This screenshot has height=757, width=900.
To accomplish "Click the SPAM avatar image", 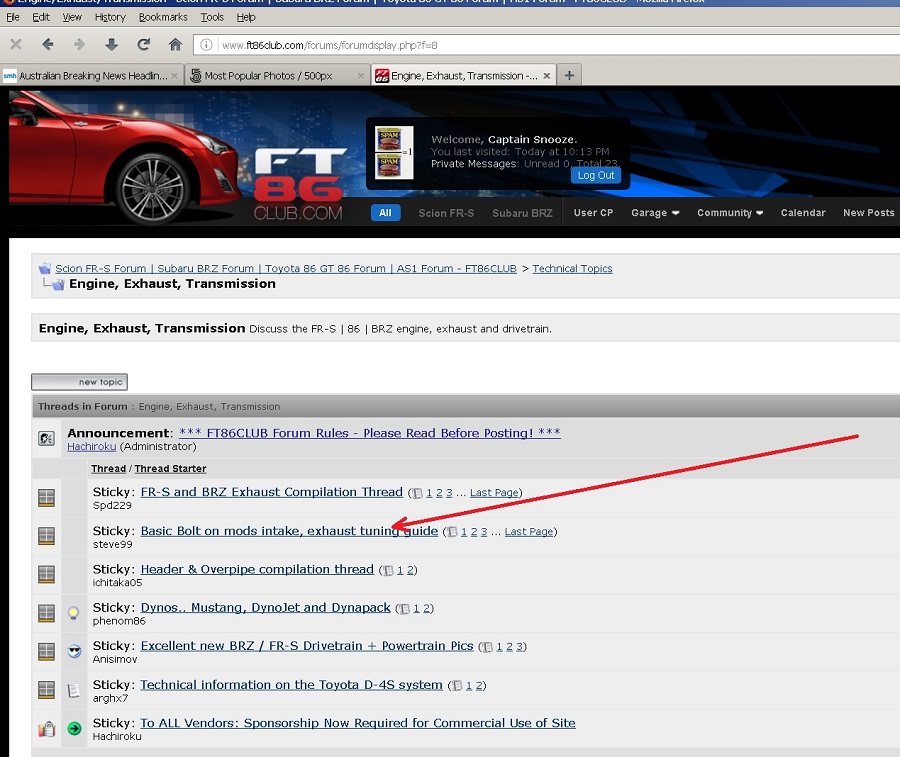I will pyautogui.click(x=387, y=152).
